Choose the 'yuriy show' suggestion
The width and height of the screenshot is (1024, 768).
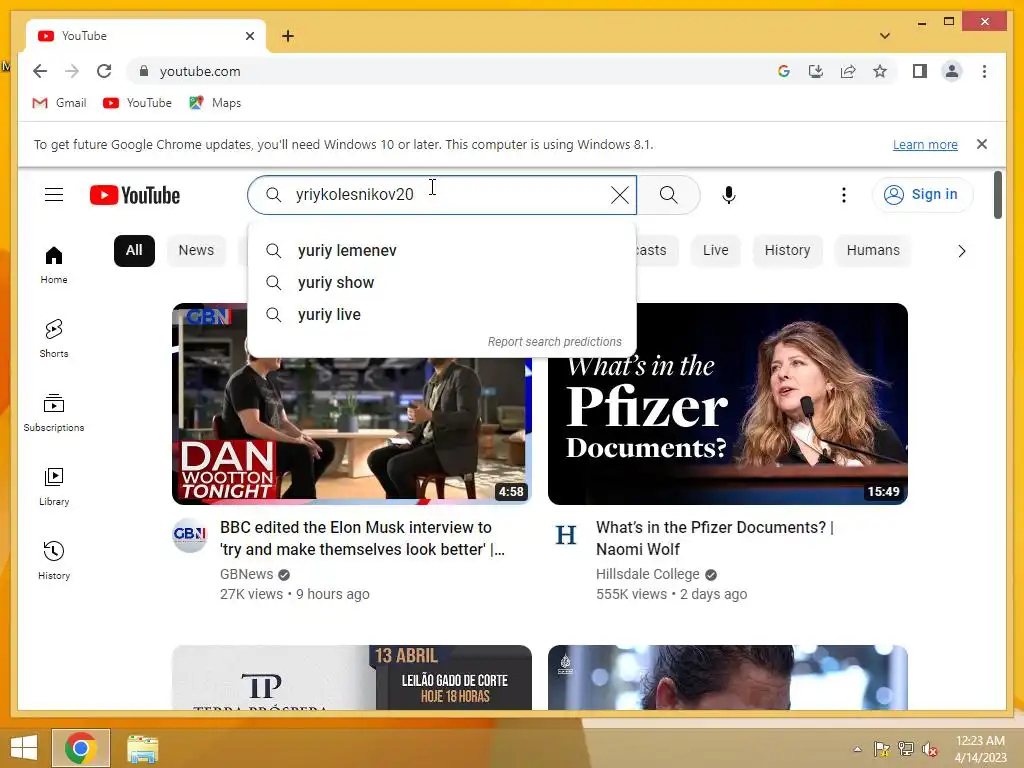pos(441,283)
